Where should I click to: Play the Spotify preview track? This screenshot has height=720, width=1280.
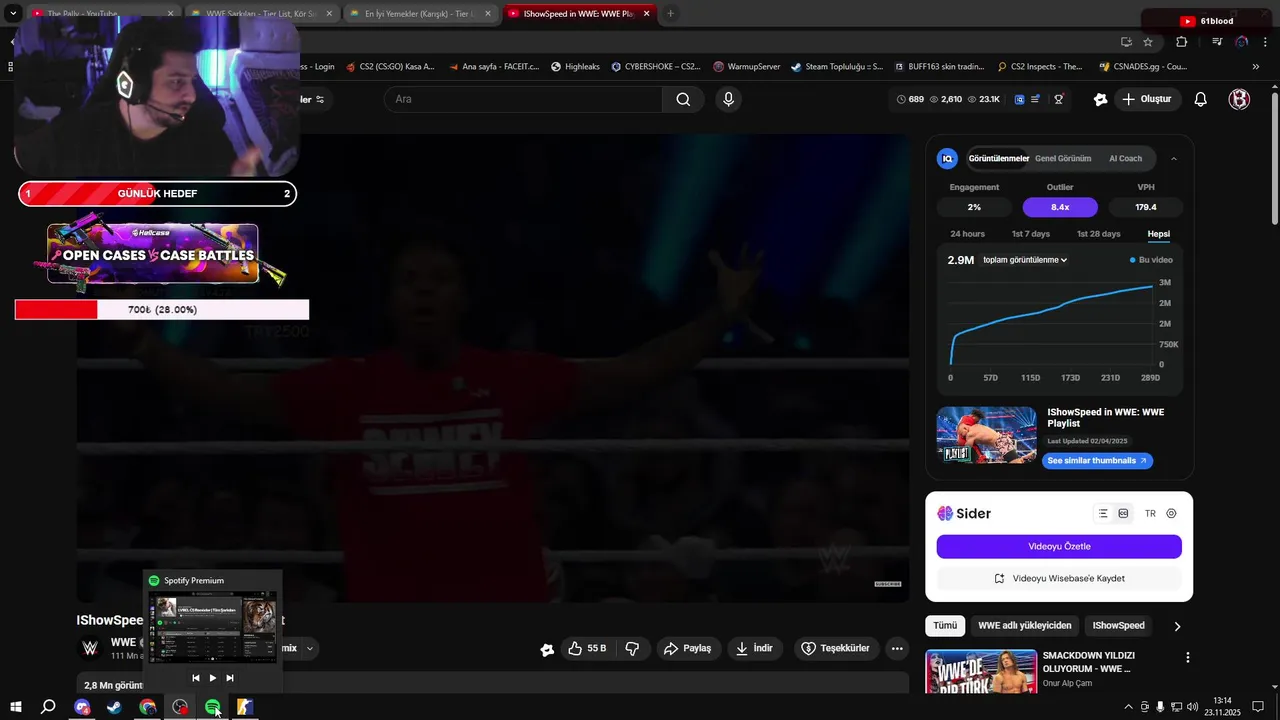click(x=212, y=678)
